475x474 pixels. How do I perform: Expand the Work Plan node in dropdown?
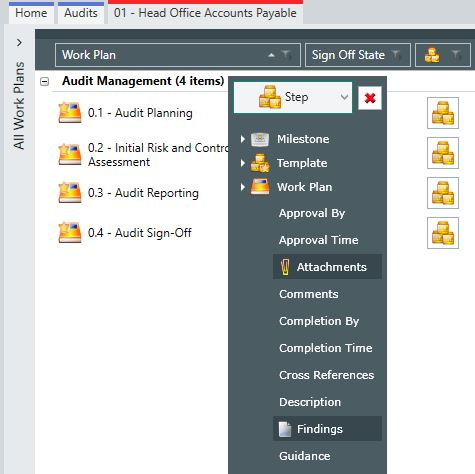[x=243, y=187]
